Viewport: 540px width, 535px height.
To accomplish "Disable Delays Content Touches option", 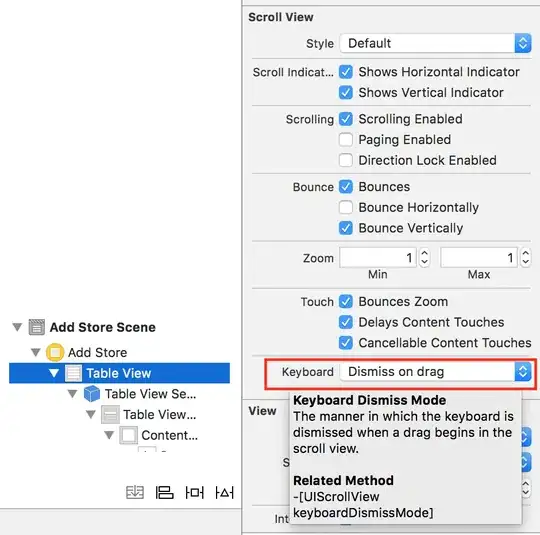I will (x=345, y=322).
